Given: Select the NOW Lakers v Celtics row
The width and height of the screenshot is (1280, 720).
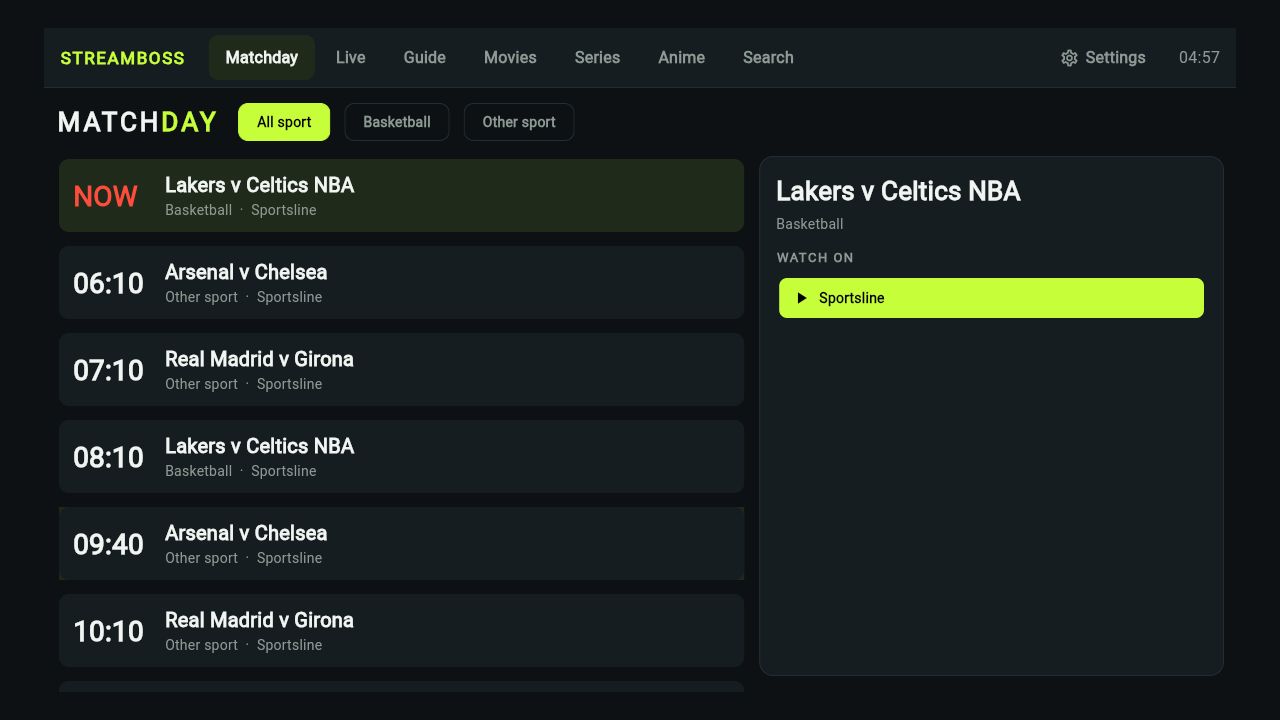Looking at the screenshot, I should [x=401, y=196].
